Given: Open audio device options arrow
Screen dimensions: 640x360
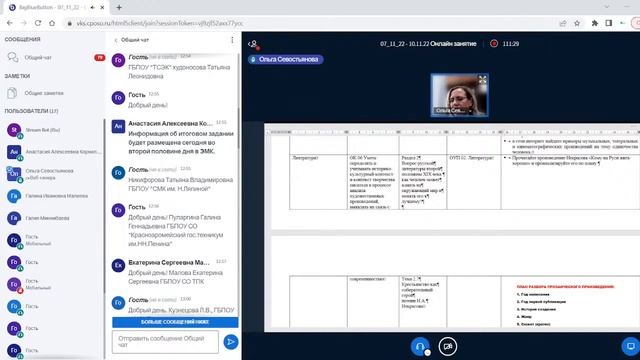Looking at the screenshot, I should [427, 353].
